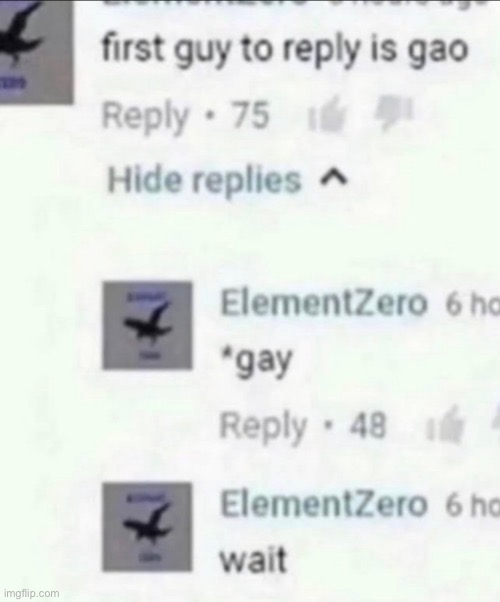Open avatar beside the '*gay' reply
The image size is (500, 602).
tap(147, 326)
